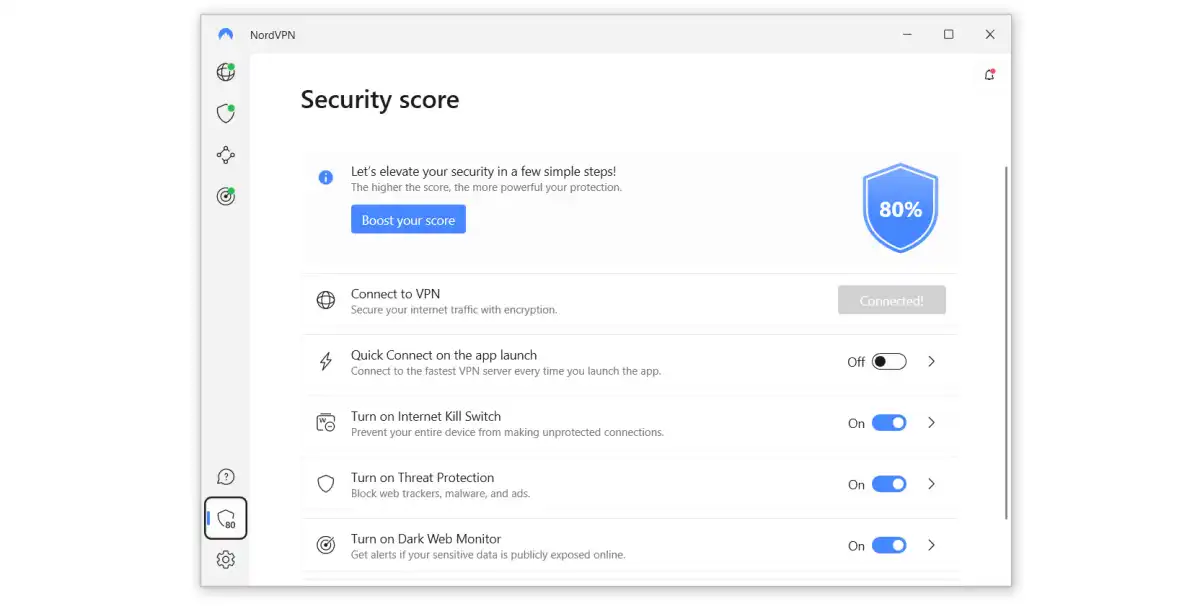Click the notification bell icon
This screenshot has width=1200, height=606.
coord(989,75)
